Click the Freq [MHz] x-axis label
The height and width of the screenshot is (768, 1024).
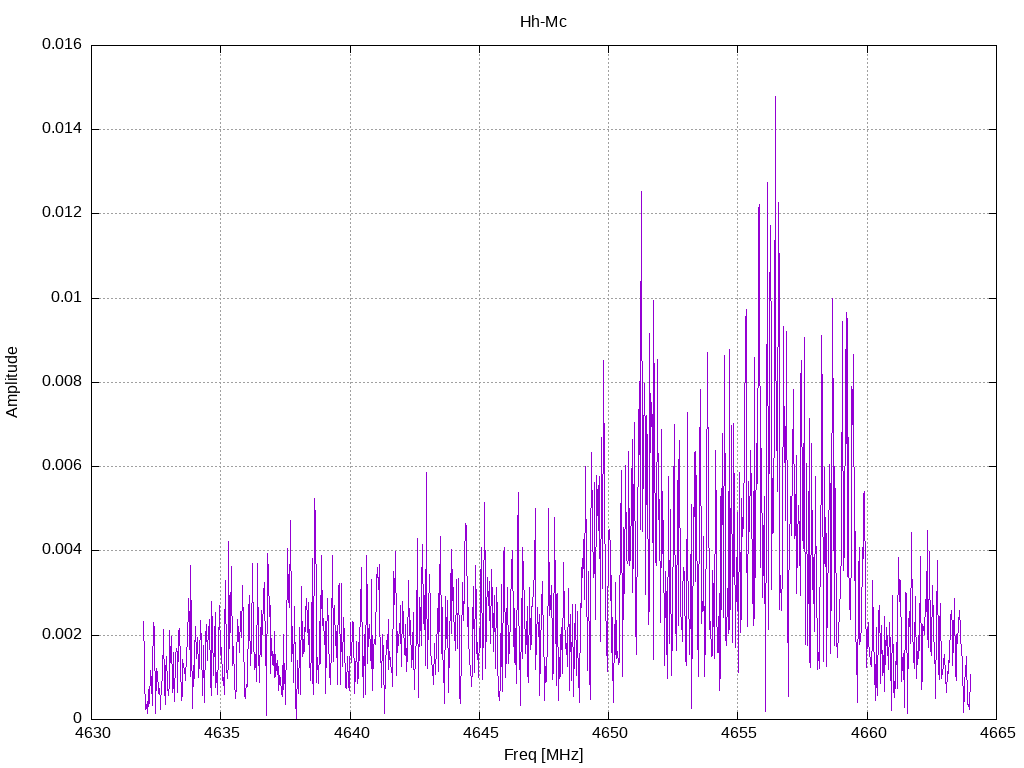543,755
